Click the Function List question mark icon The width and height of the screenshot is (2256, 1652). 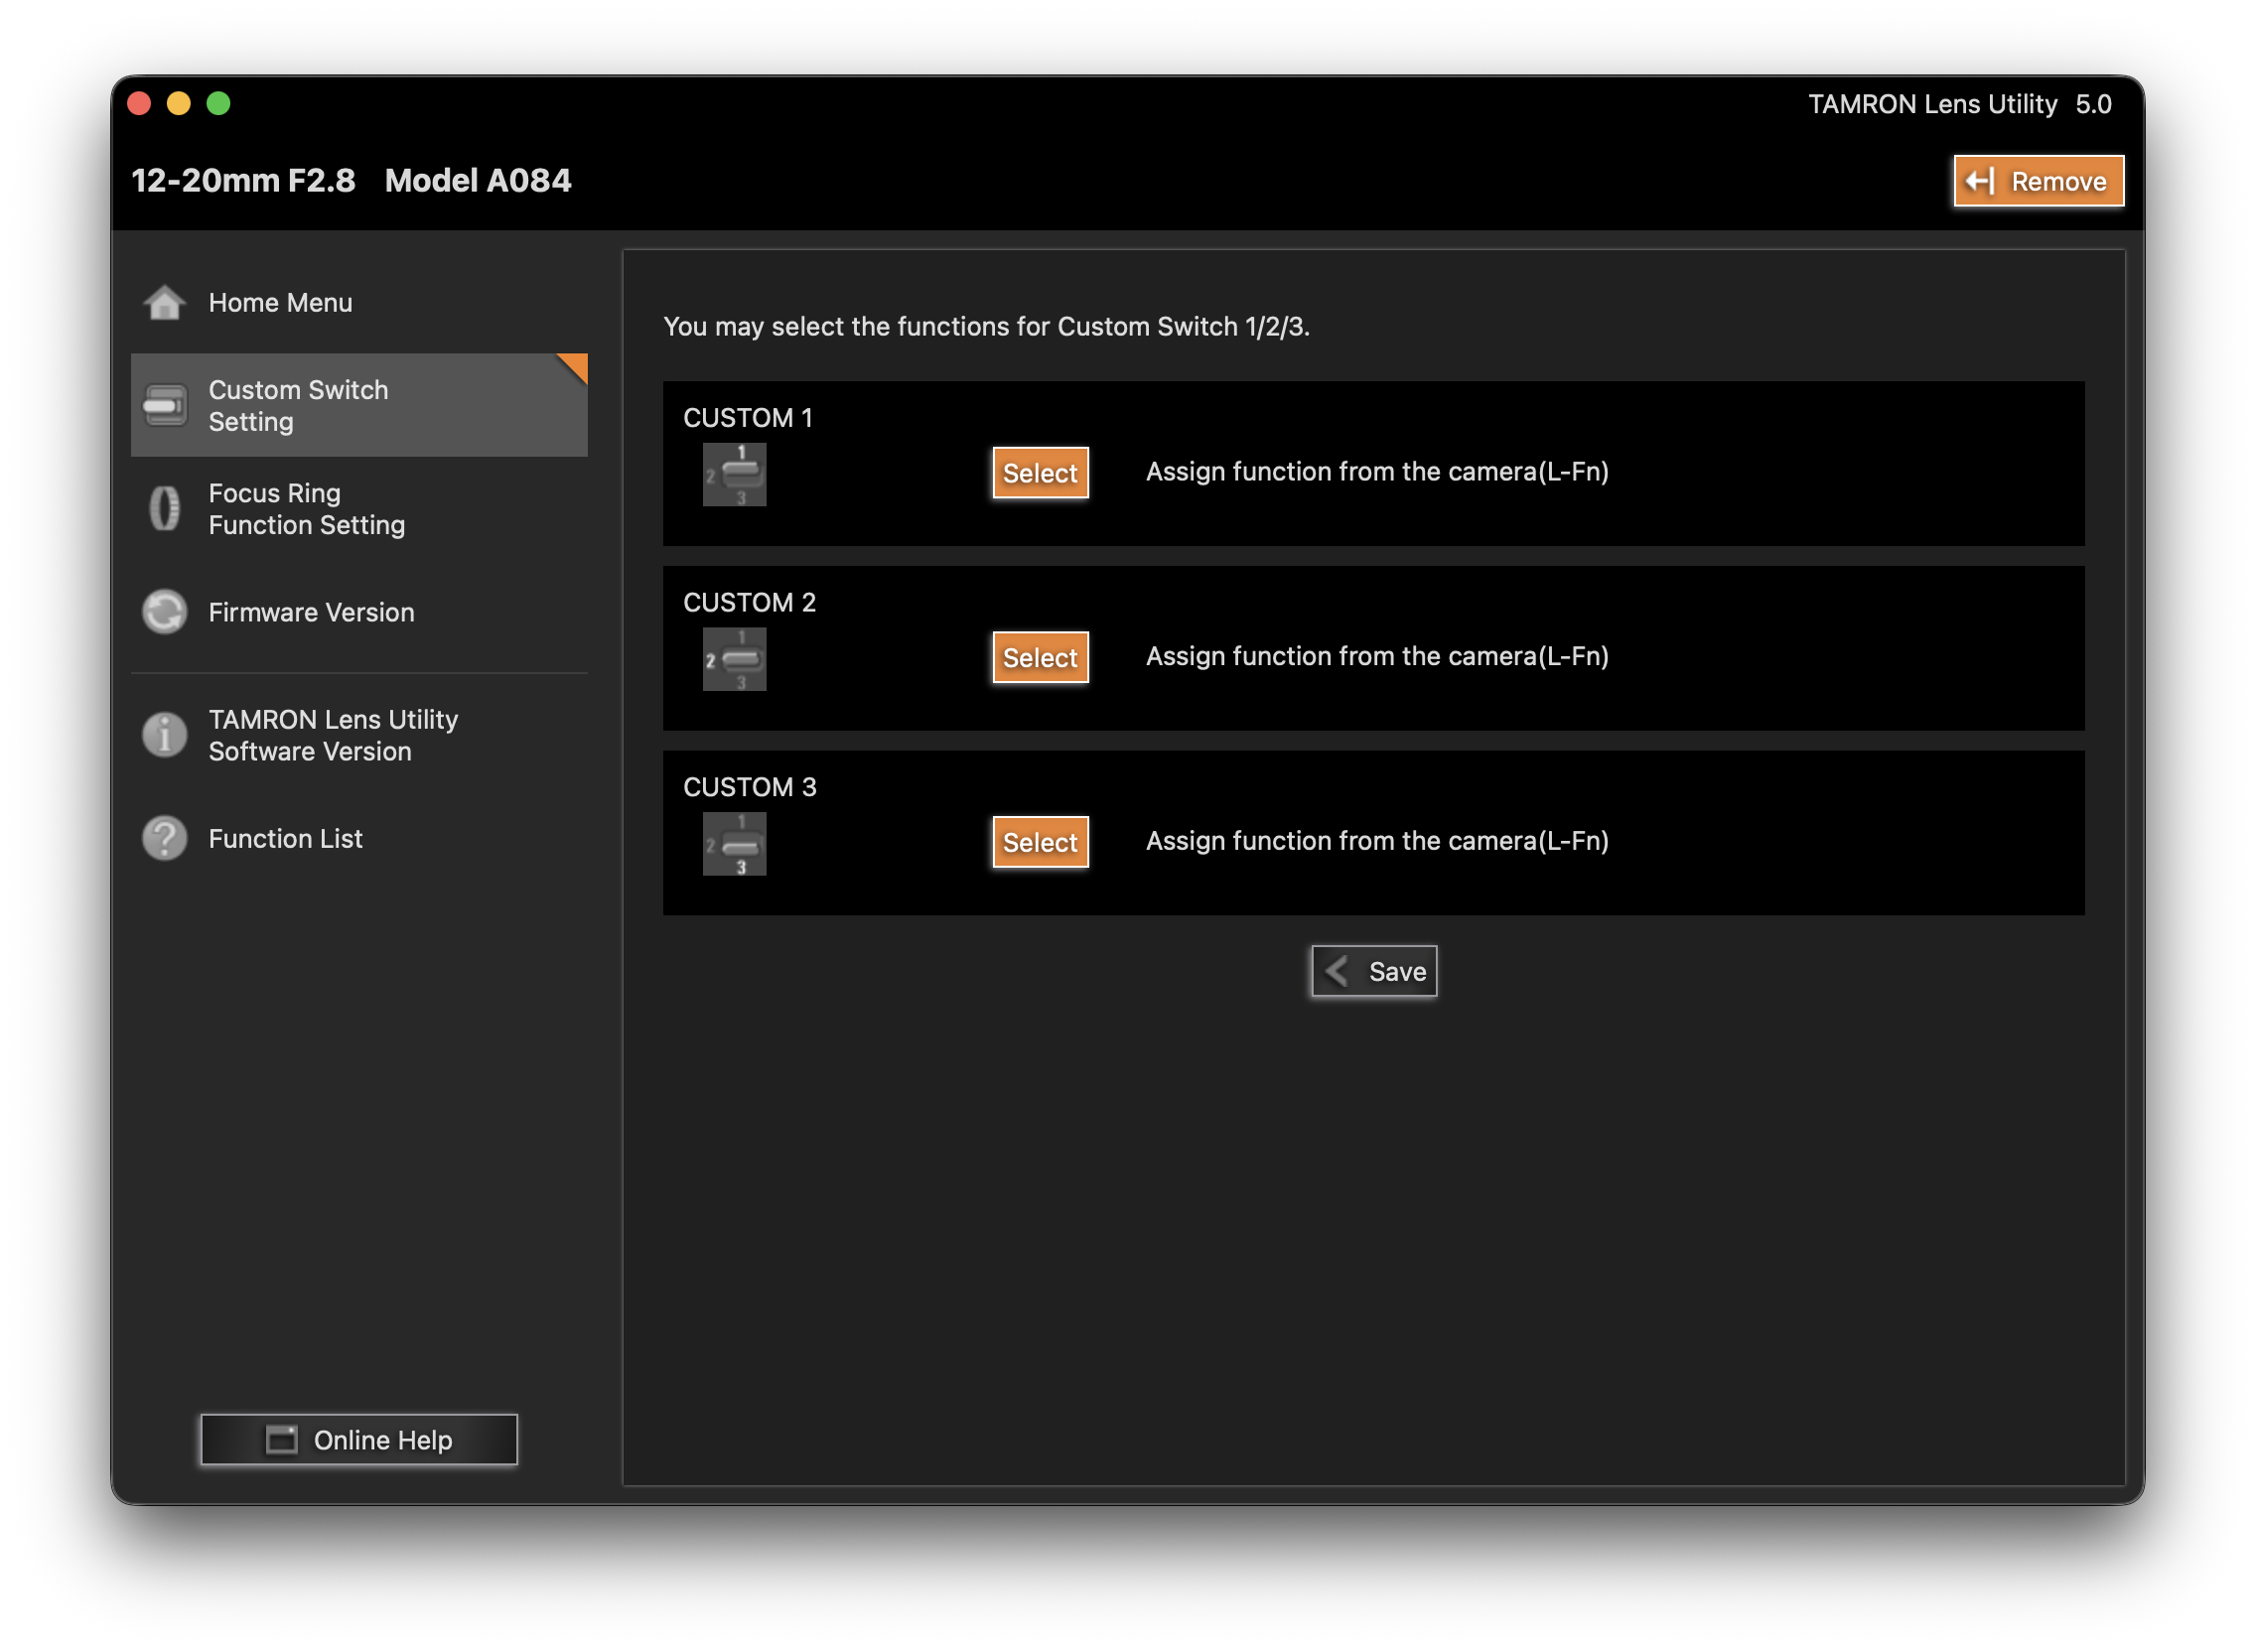click(x=165, y=838)
